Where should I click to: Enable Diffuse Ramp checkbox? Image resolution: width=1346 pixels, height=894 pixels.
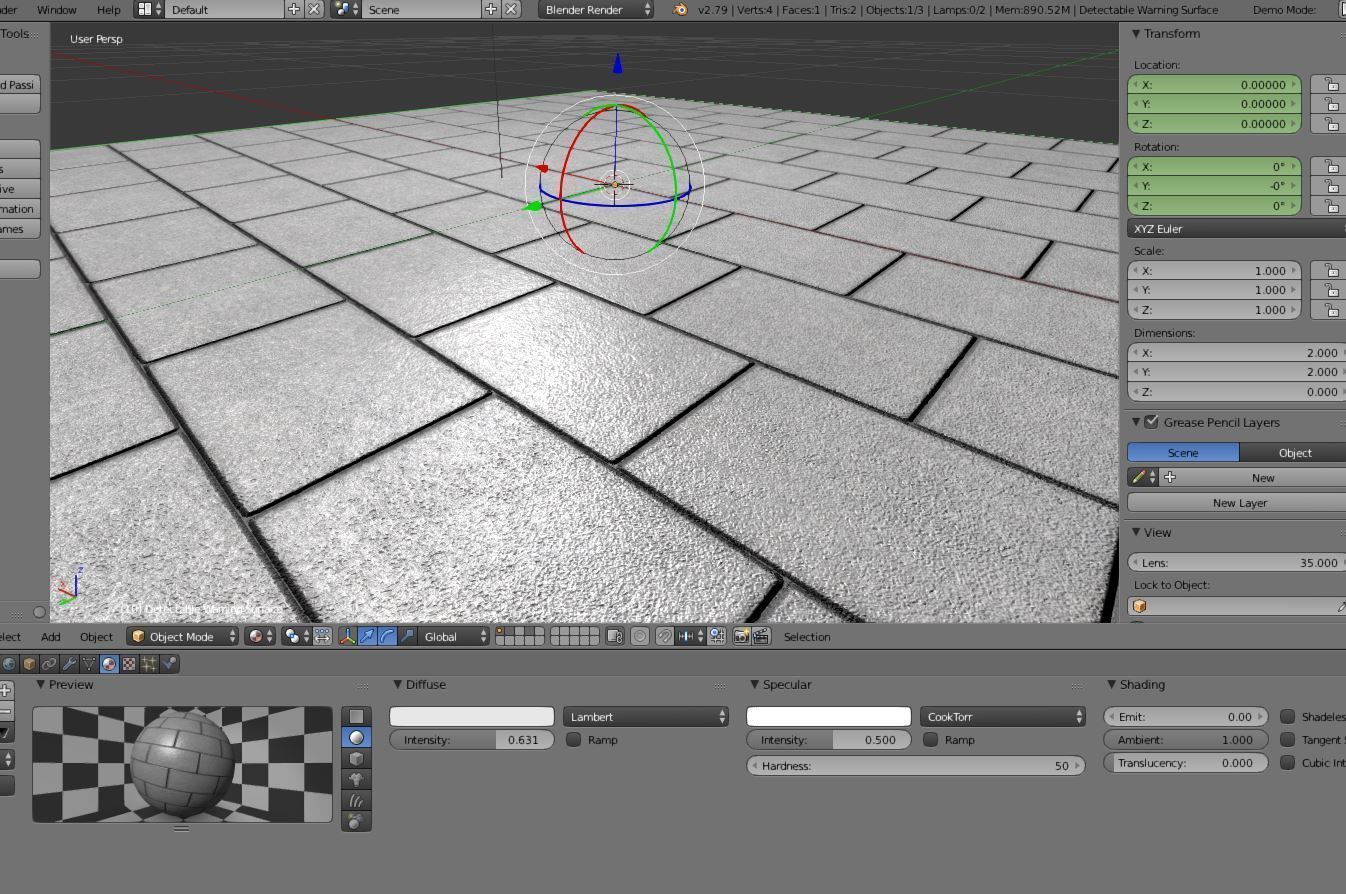coord(573,740)
